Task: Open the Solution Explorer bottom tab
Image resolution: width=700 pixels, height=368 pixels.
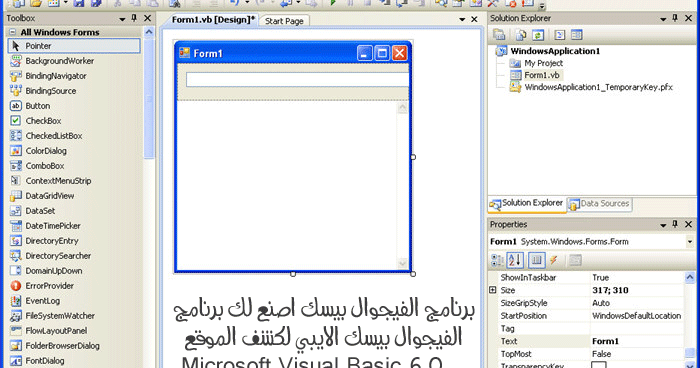Action: click(x=527, y=204)
